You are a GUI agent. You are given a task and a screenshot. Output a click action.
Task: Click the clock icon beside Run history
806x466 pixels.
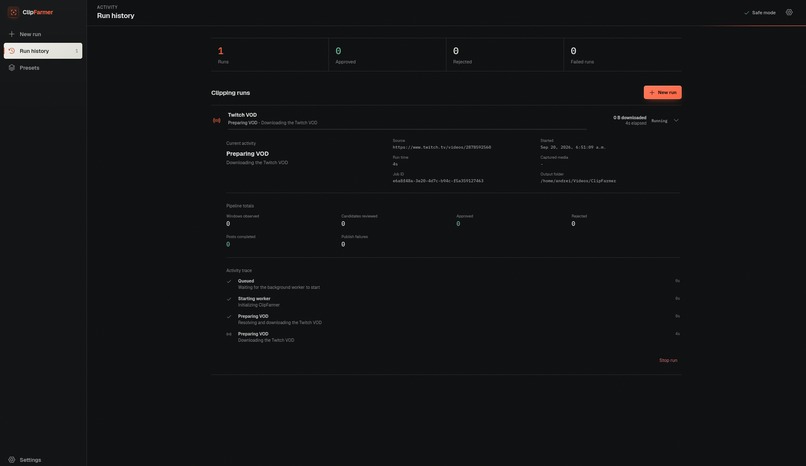tap(11, 51)
